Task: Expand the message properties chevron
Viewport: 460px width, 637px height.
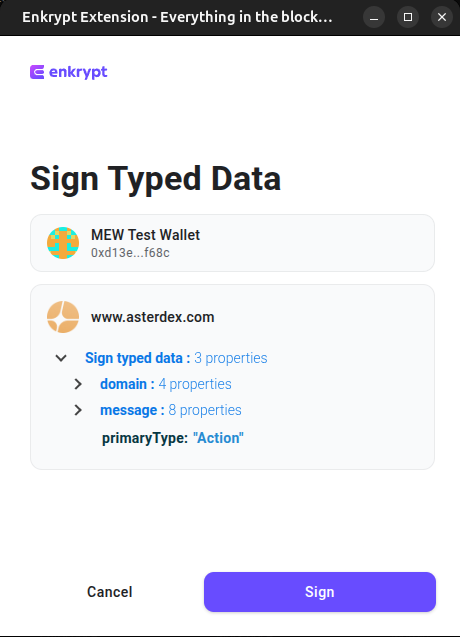Action: point(78,410)
